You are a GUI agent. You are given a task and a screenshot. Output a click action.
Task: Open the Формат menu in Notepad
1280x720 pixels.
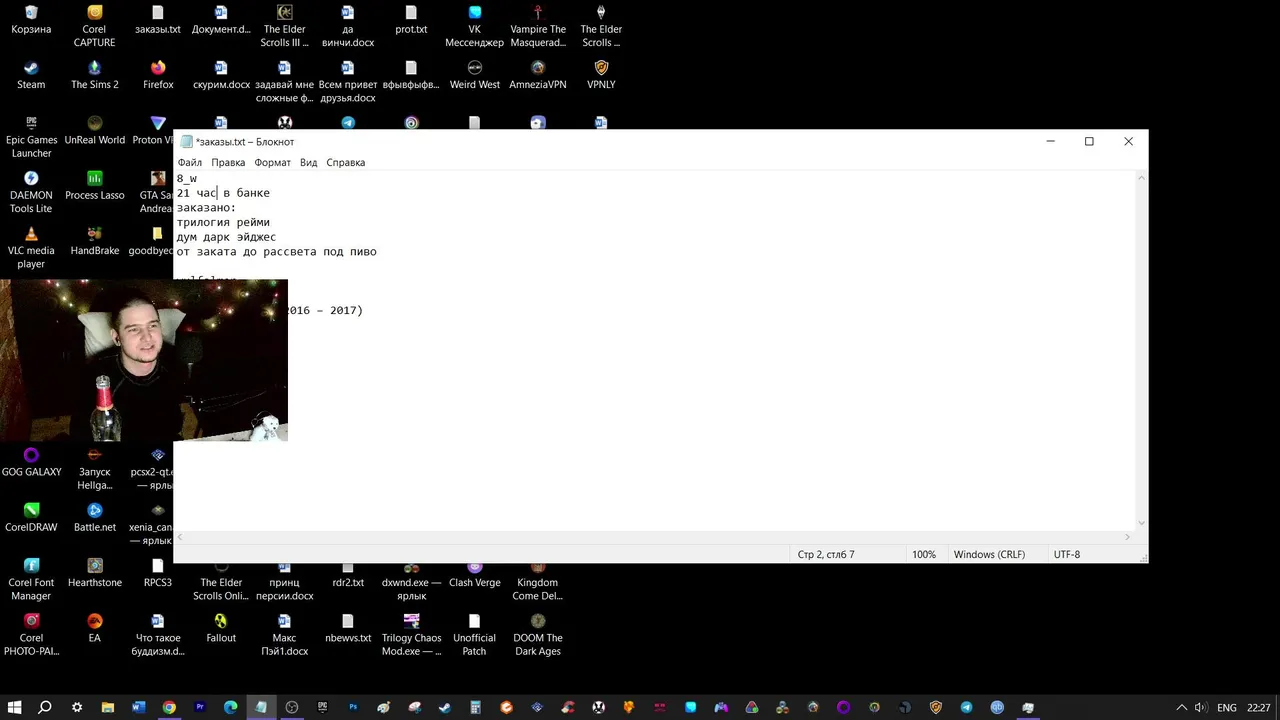click(272, 162)
